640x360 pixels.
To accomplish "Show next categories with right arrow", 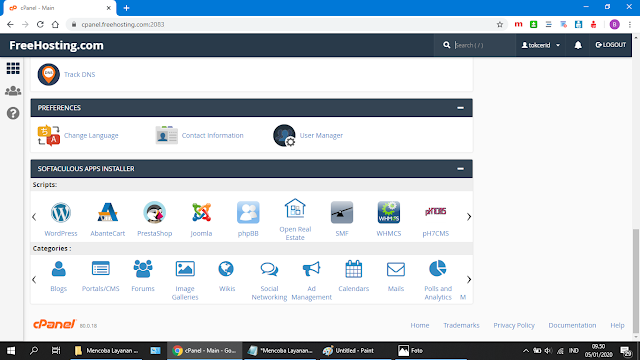I will tap(469, 280).
